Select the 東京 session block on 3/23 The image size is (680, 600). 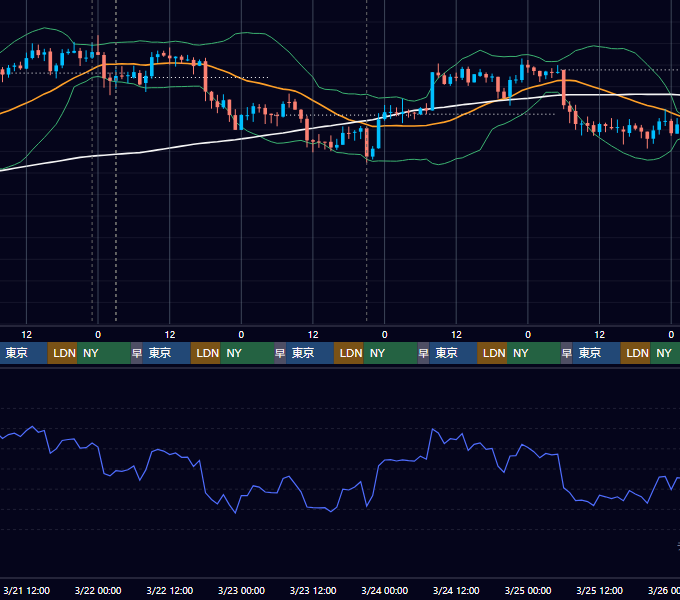[310, 353]
